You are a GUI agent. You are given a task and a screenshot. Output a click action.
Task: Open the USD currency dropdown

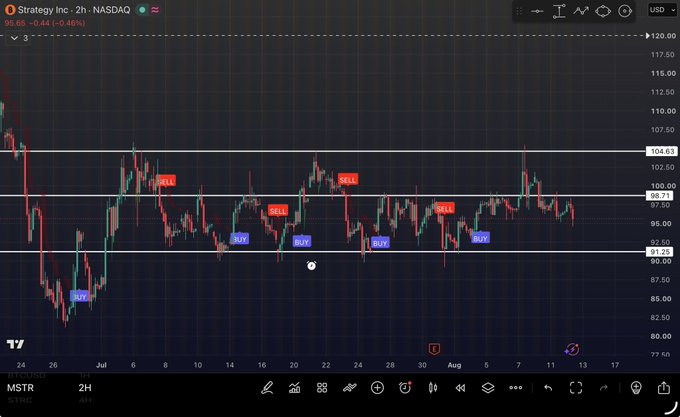pos(662,10)
